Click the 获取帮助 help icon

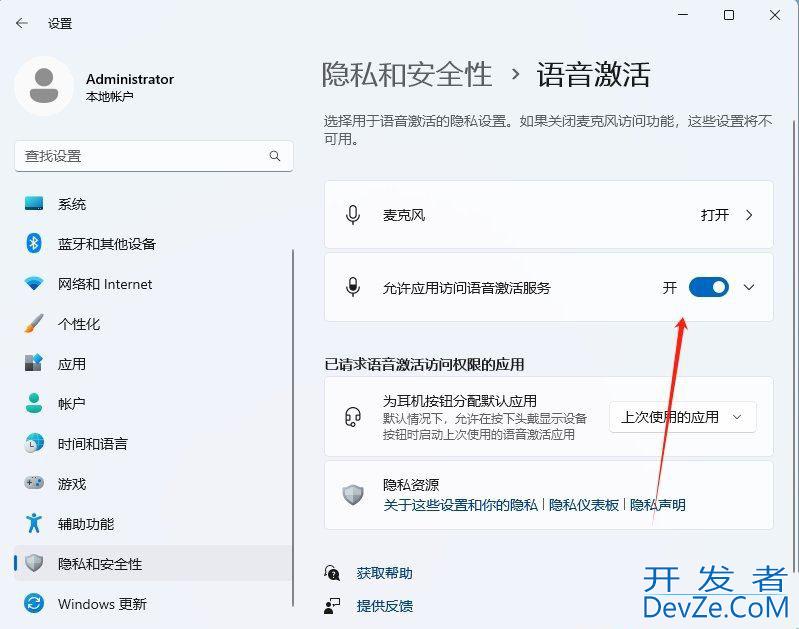click(x=332, y=573)
